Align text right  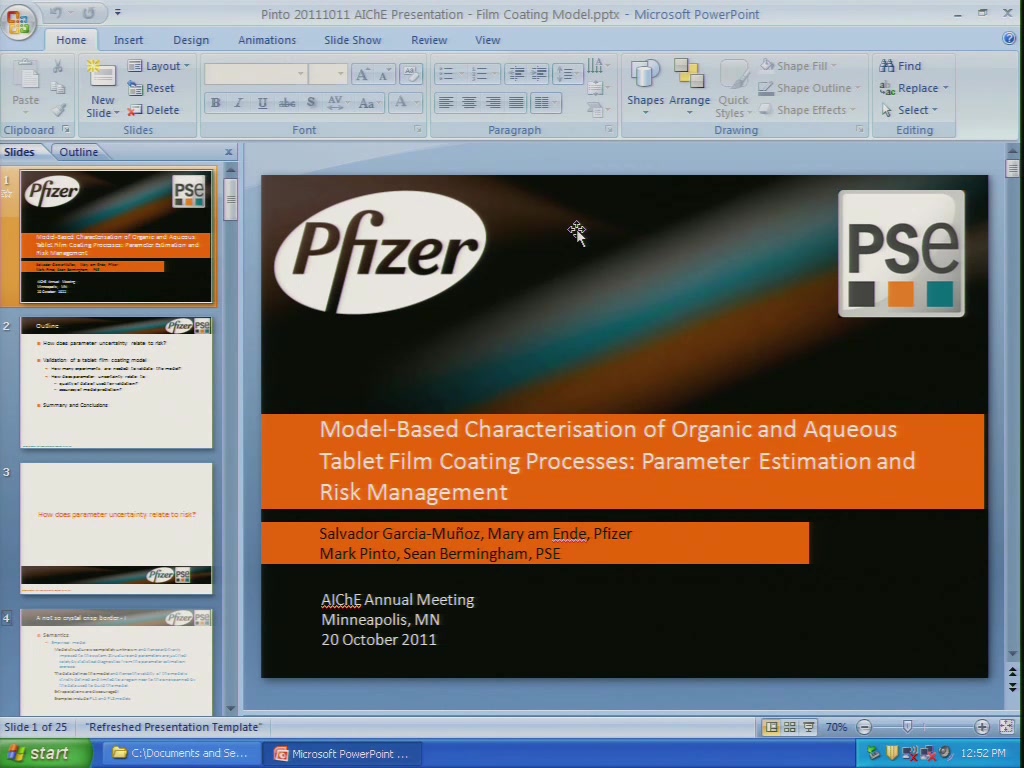pos(492,103)
